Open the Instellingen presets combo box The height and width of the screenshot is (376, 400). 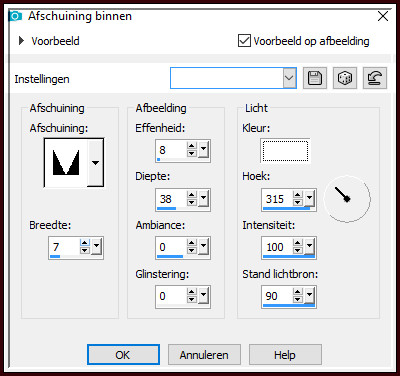point(233,78)
